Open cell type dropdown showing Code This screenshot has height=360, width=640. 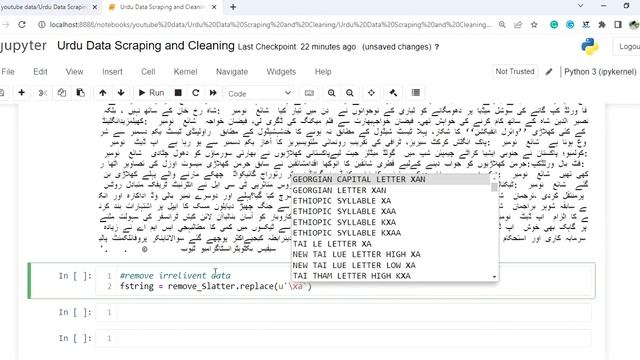click(x=259, y=93)
